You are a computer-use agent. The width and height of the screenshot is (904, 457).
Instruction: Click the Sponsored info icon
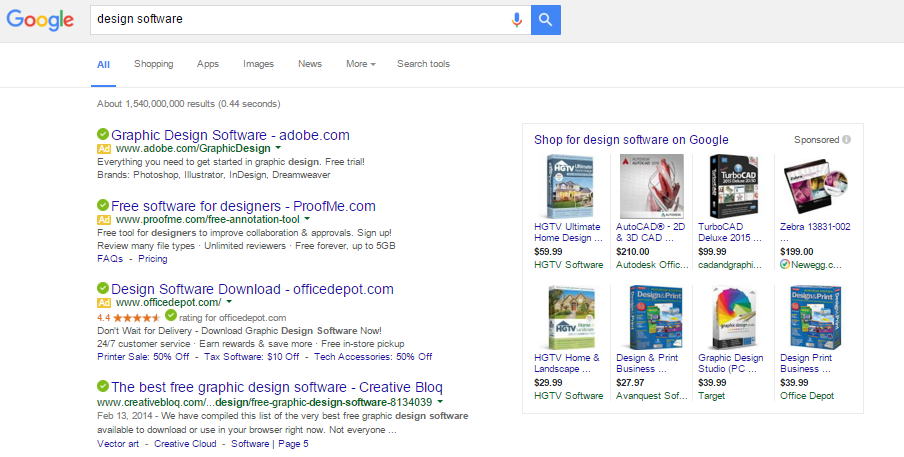846,140
